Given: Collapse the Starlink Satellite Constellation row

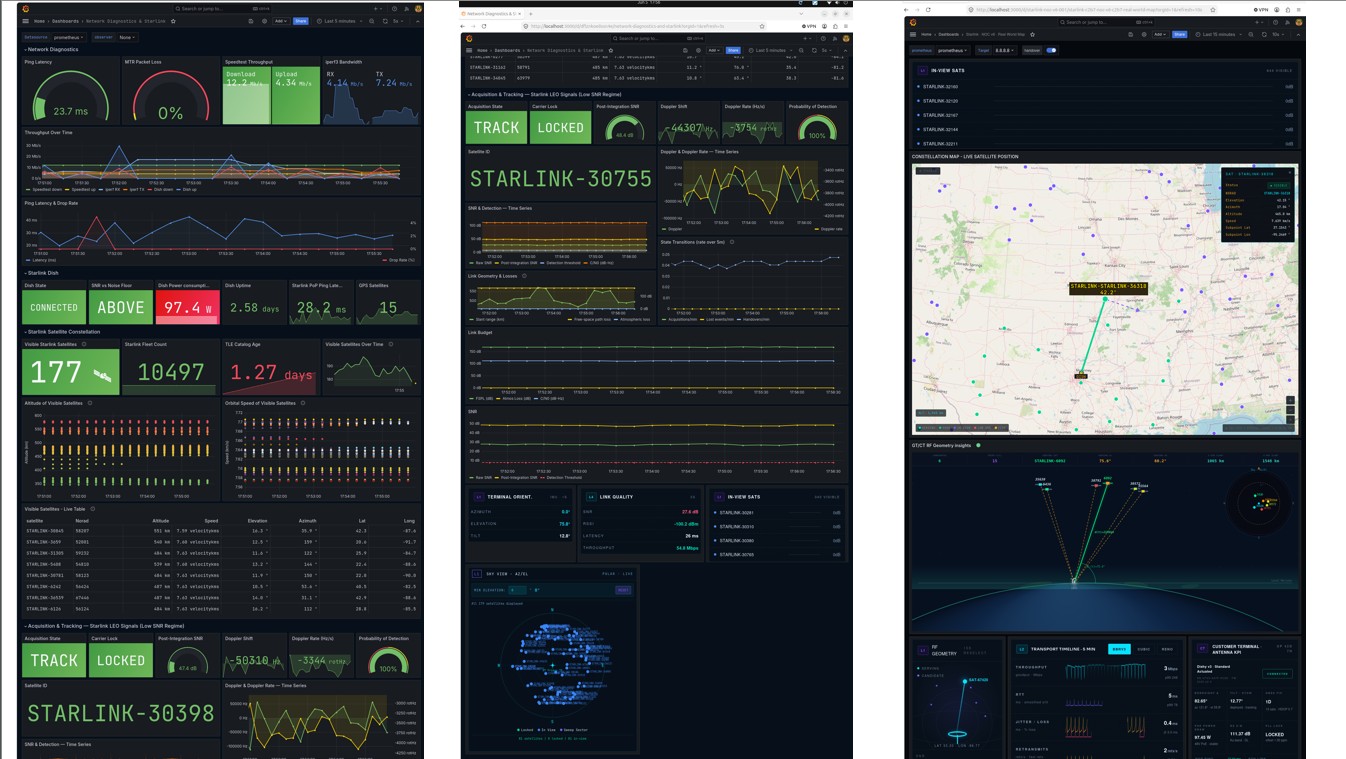Looking at the screenshot, I should [62, 332].
